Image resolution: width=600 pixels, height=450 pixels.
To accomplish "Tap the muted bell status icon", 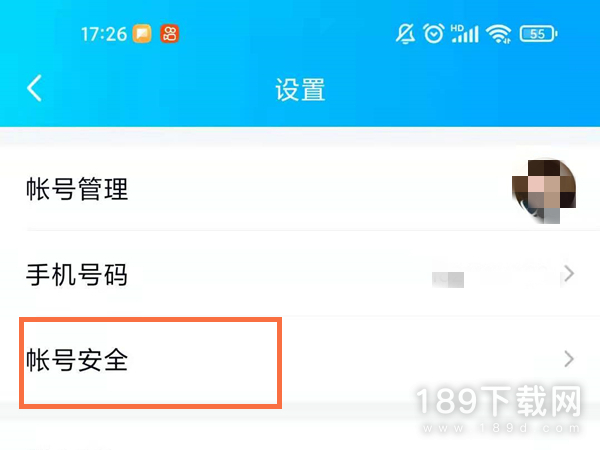I will 405,34.
